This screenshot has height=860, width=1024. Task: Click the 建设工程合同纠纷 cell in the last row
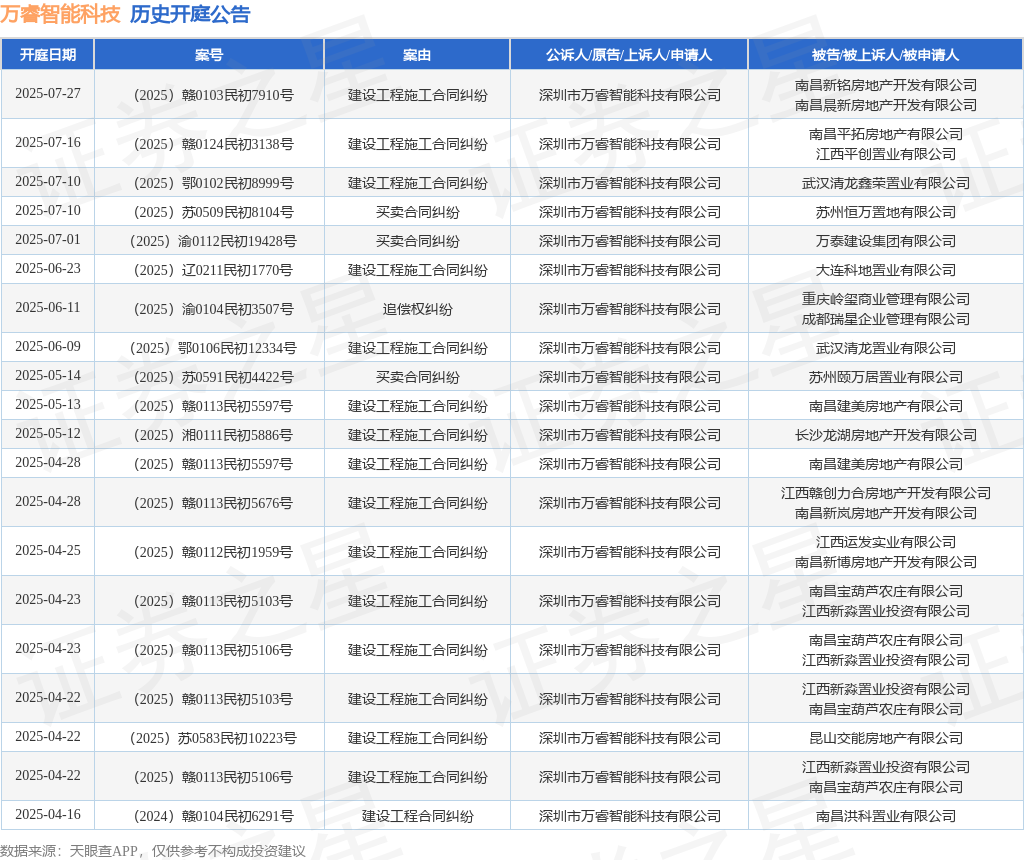coord(417,816)
